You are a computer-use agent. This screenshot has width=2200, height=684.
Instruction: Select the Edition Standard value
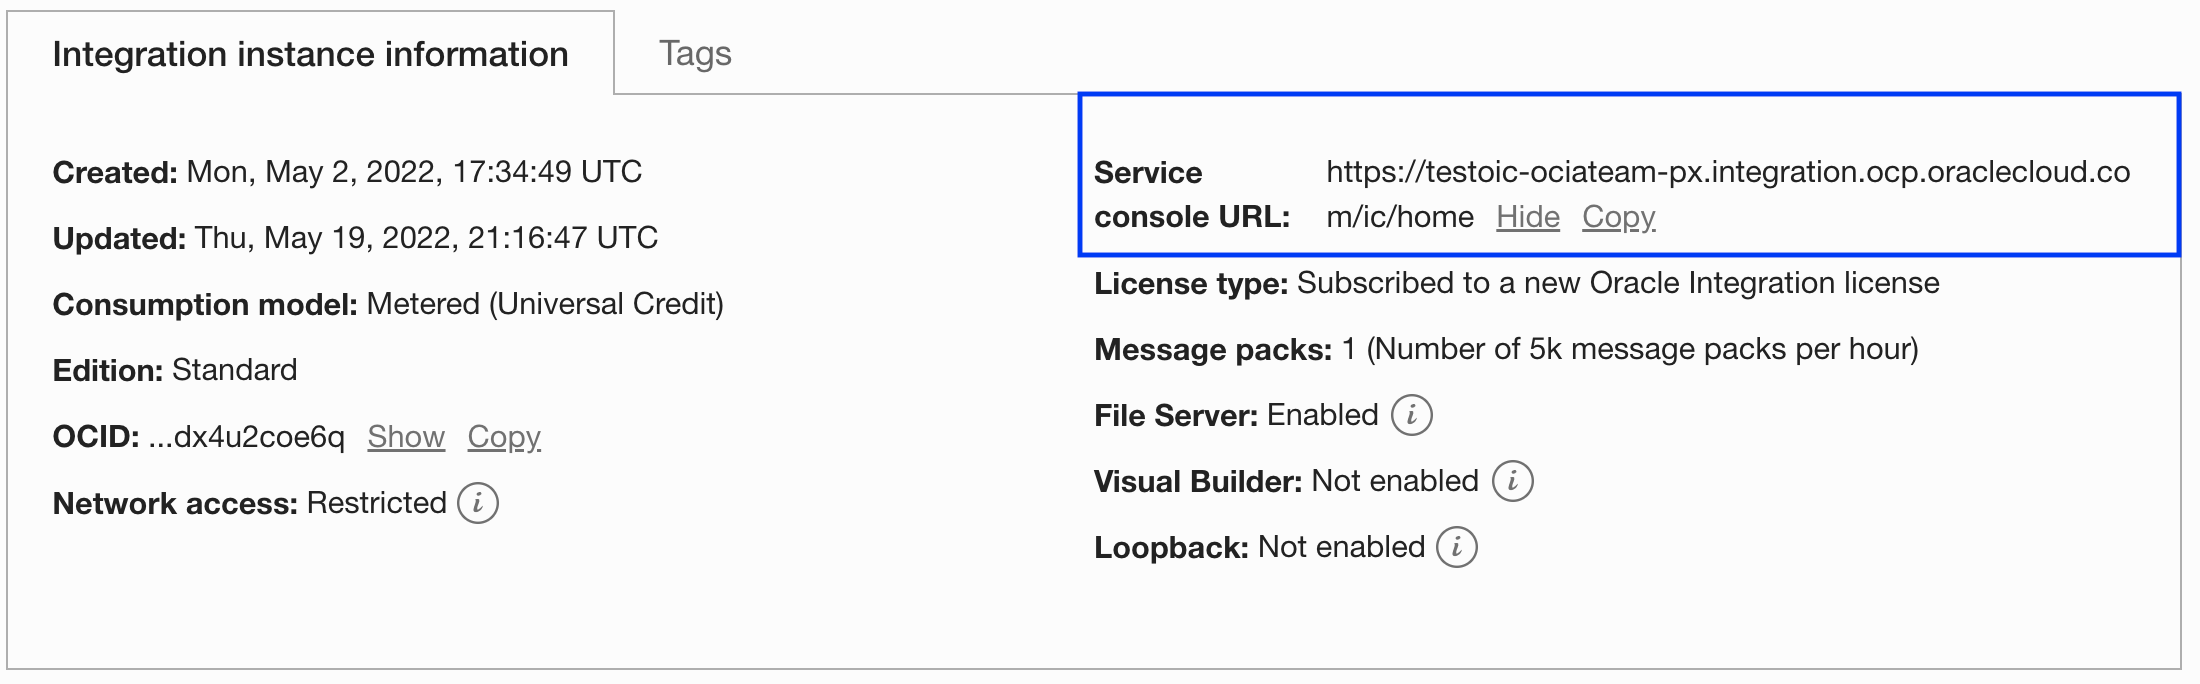tap(234, 370)
